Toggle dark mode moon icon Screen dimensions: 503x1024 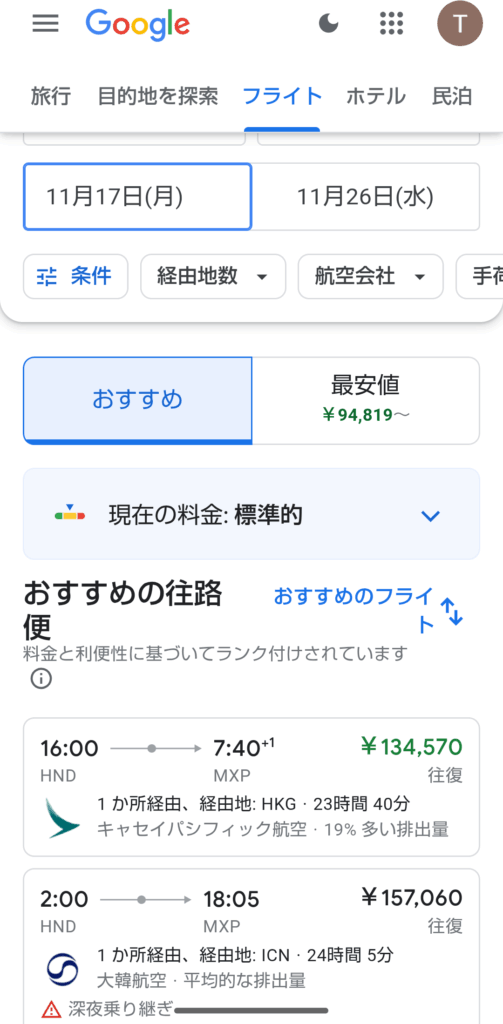point(329,24)
